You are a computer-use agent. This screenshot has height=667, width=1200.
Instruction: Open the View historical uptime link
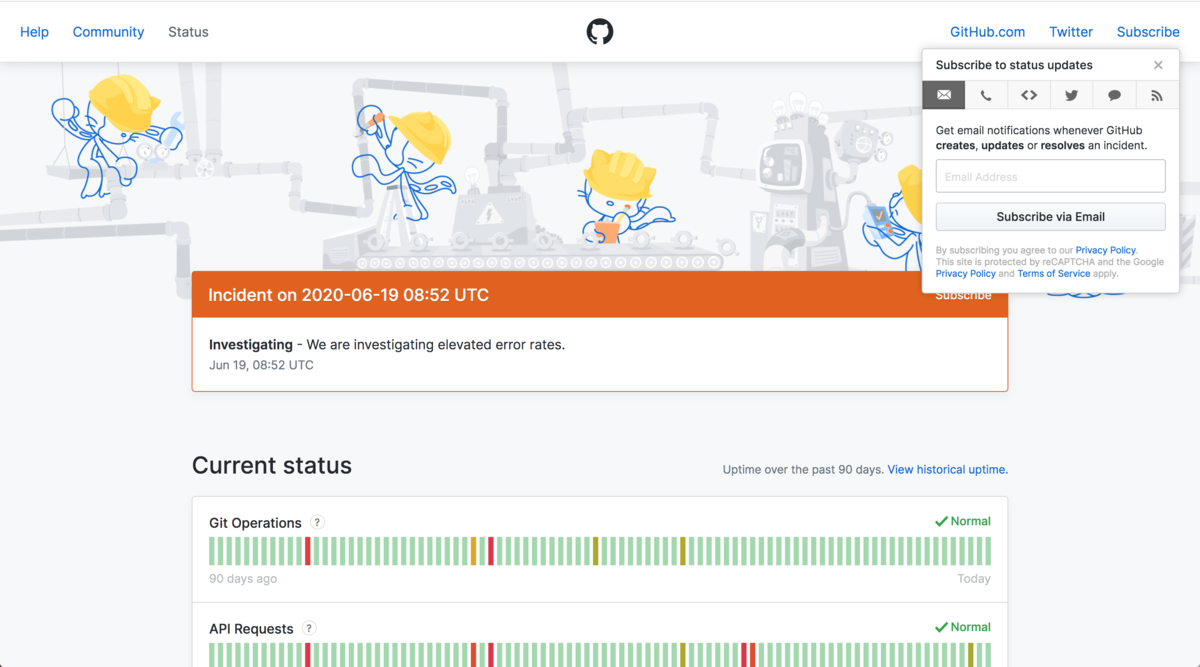(946, 468)
